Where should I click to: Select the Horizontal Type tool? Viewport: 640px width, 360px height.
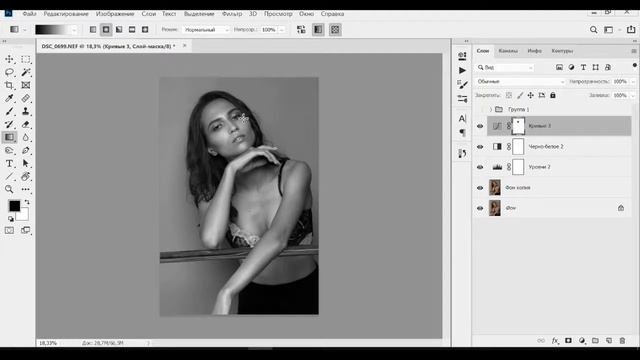[9, 164]
